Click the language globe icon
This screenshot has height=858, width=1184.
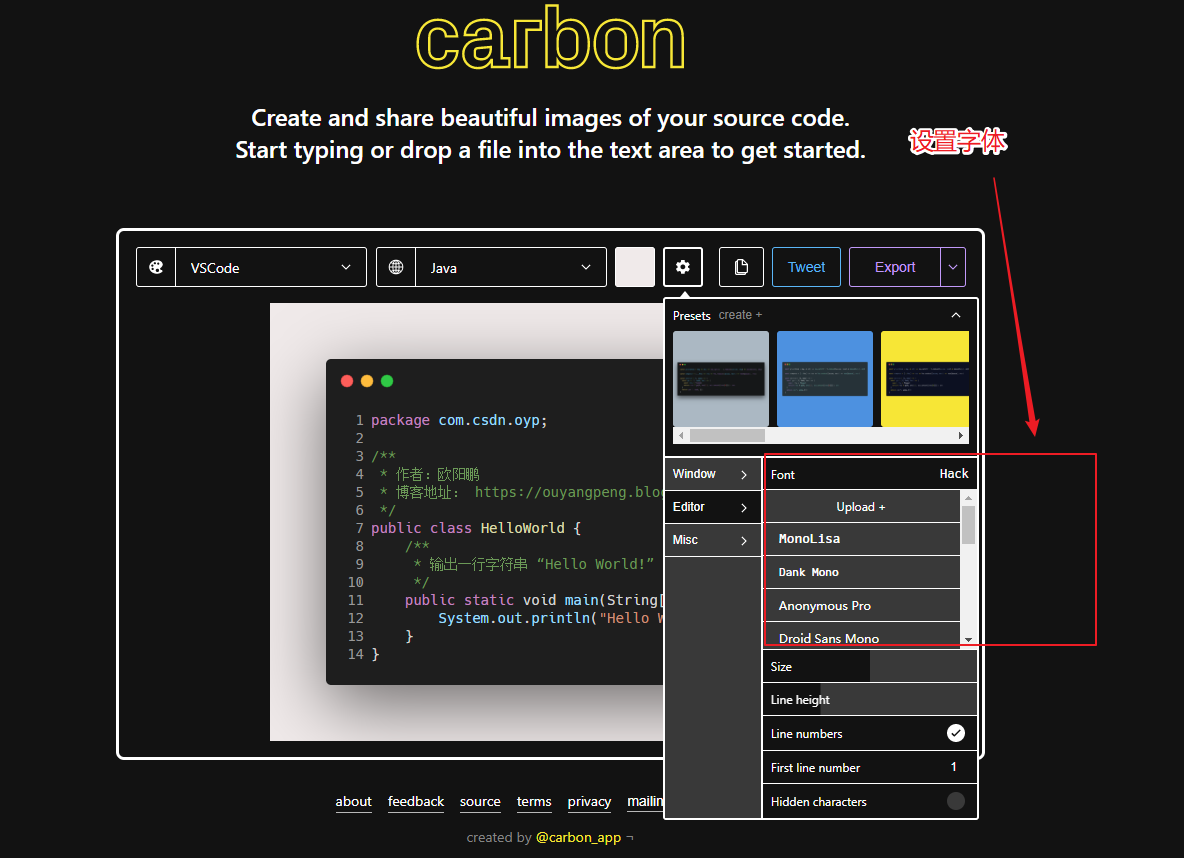coord(396,267)
